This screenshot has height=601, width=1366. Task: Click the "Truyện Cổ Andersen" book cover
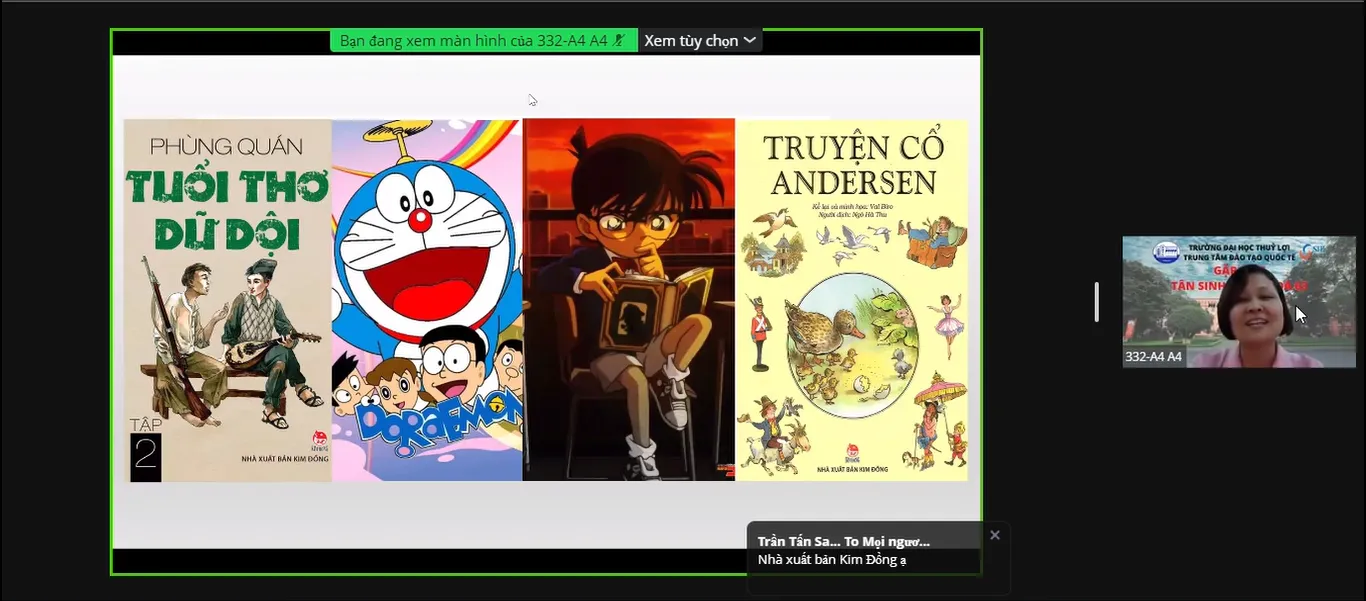tap(851, 300)
